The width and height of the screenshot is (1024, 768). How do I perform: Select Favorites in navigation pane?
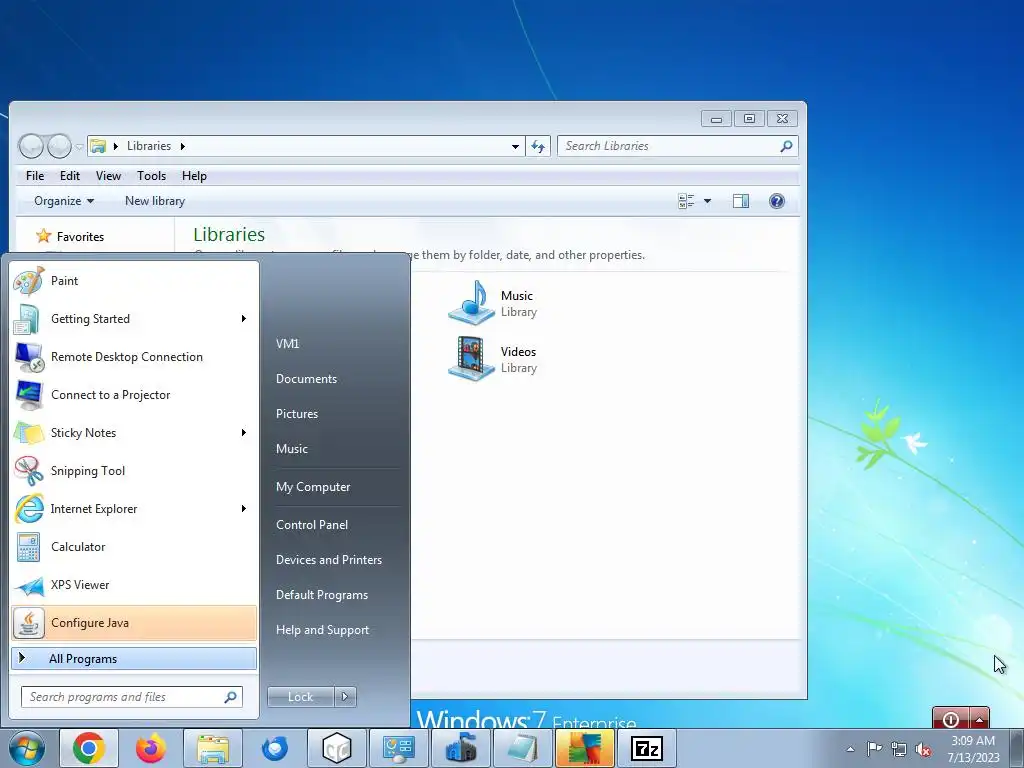pyautogui.click(x=80, y=236)
